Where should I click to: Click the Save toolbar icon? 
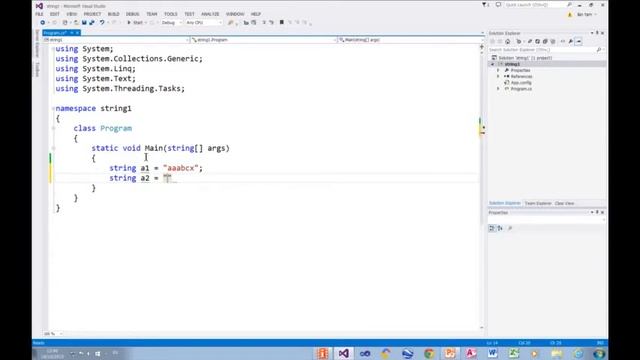84,23
